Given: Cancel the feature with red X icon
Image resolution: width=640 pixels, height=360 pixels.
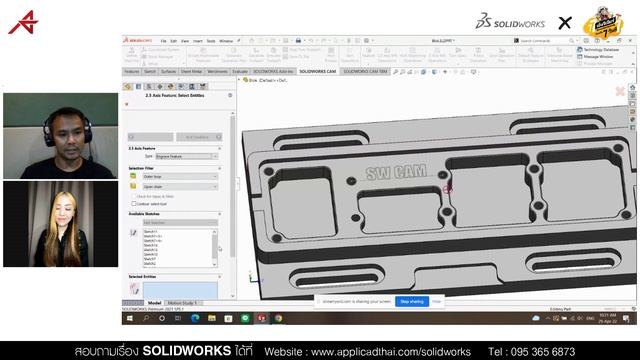Looking at the screenshot, I should click(127, 104).
